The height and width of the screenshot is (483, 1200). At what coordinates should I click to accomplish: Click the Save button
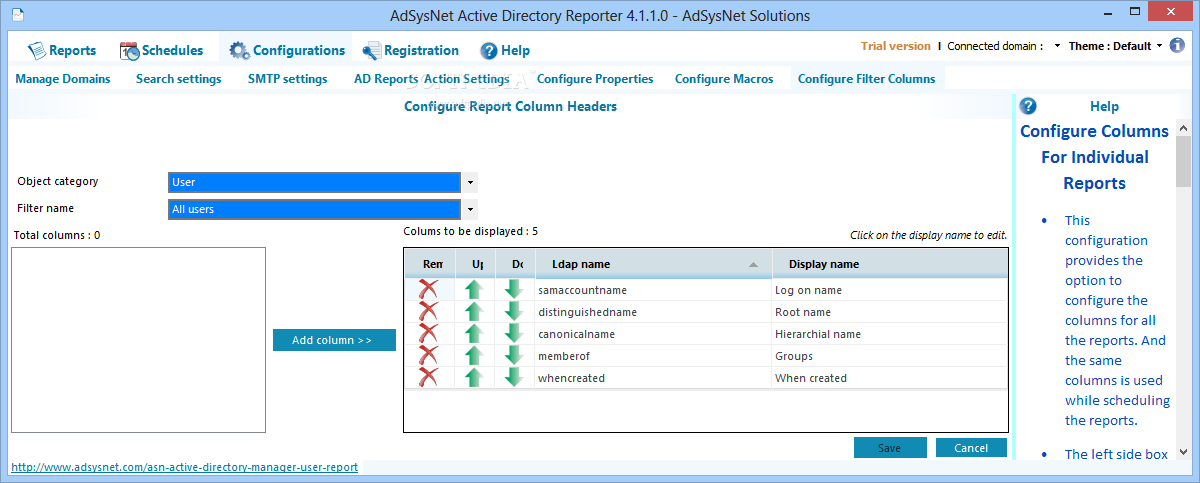pos(890,448)
